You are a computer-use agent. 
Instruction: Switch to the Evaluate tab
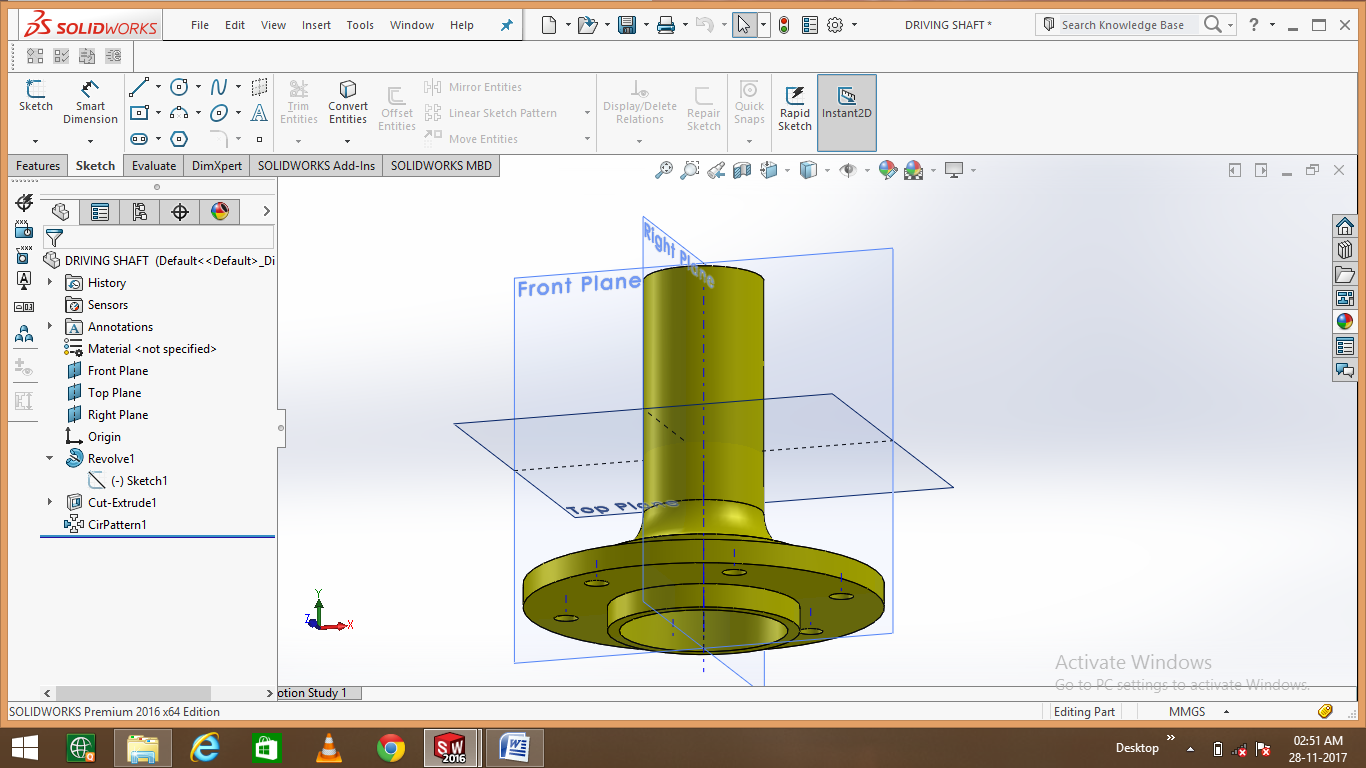(x=153, y=165)
